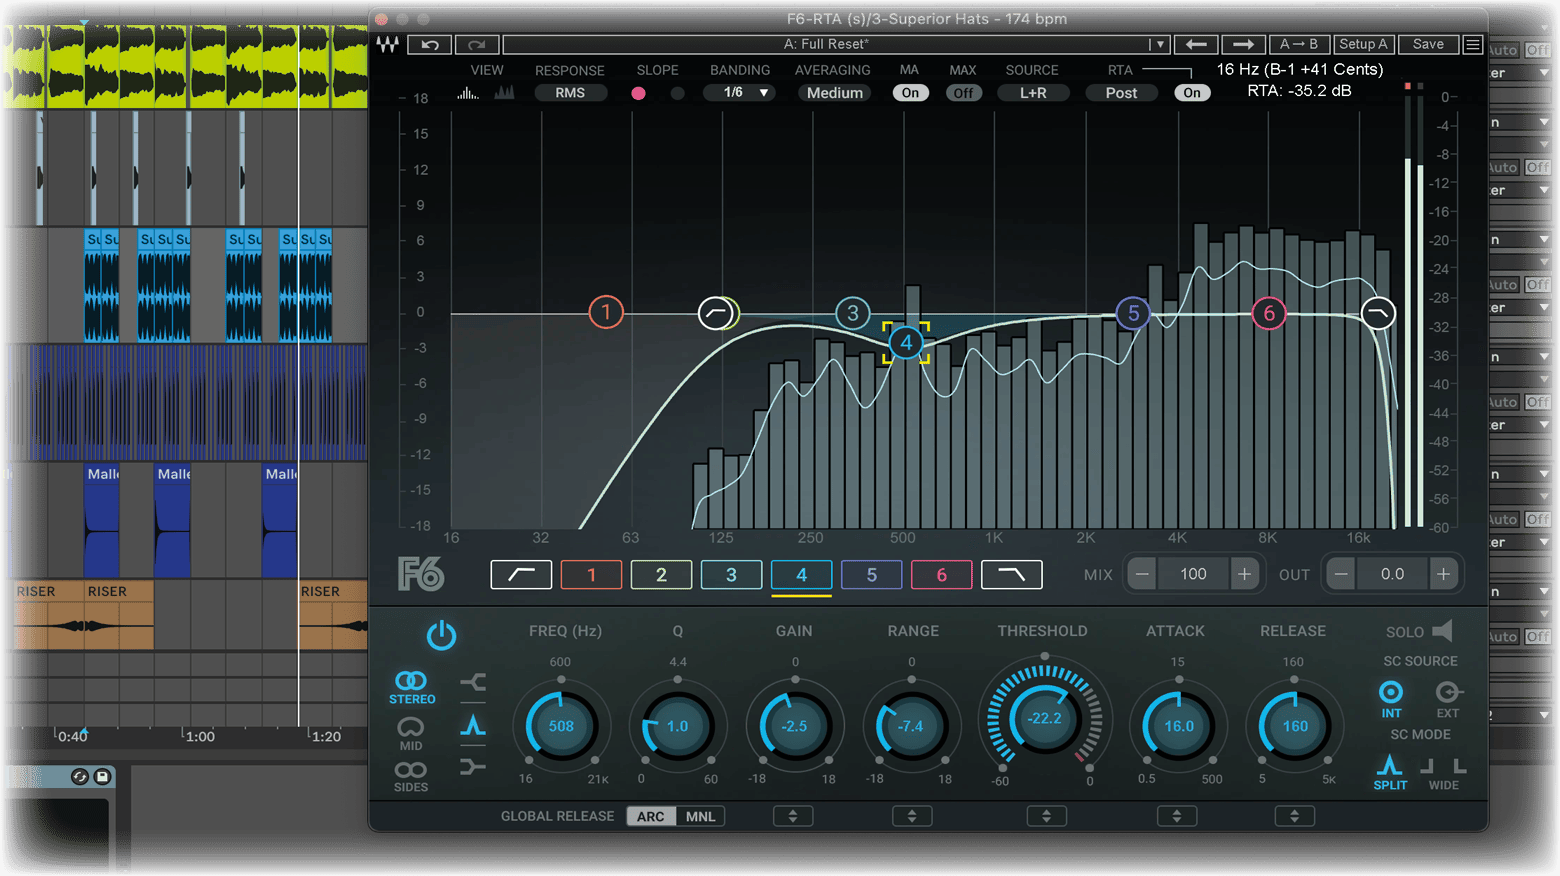Screen dimensions: 1560x876
Task: Click the Waves logo in the plugin toolbar
Action: pos(387,44)
